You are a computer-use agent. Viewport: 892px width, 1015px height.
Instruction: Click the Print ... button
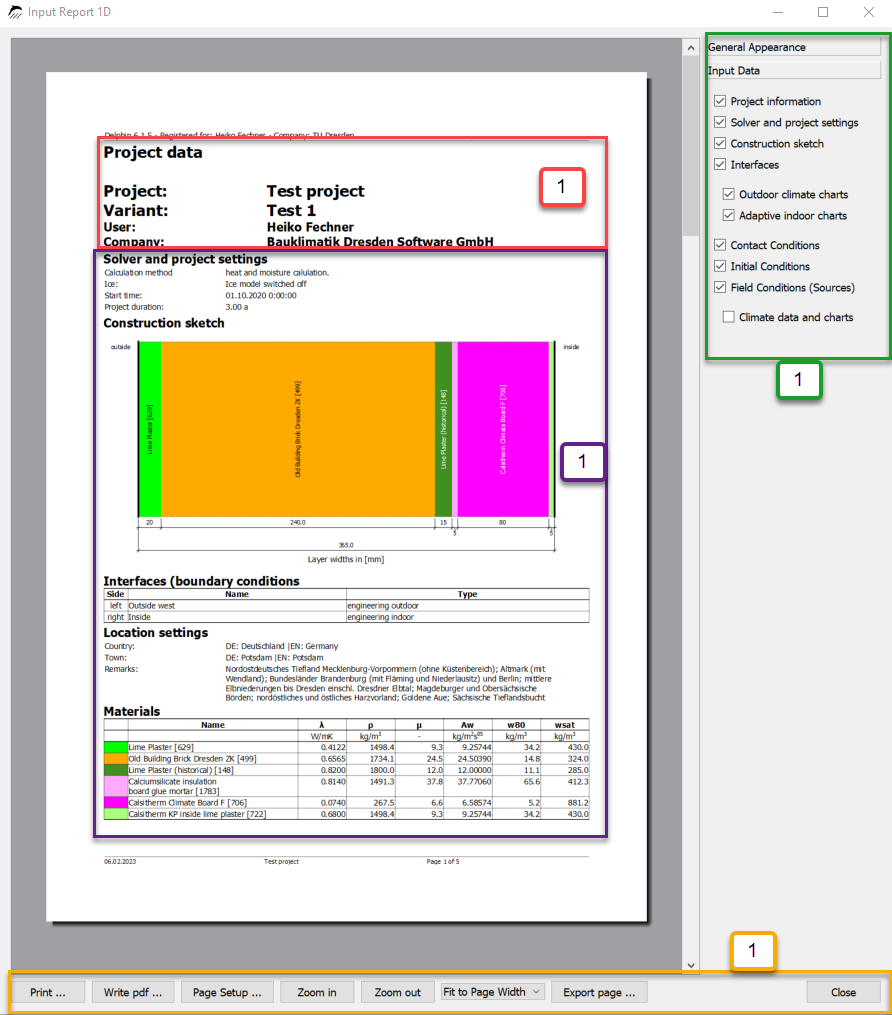(x=48, y=992)
